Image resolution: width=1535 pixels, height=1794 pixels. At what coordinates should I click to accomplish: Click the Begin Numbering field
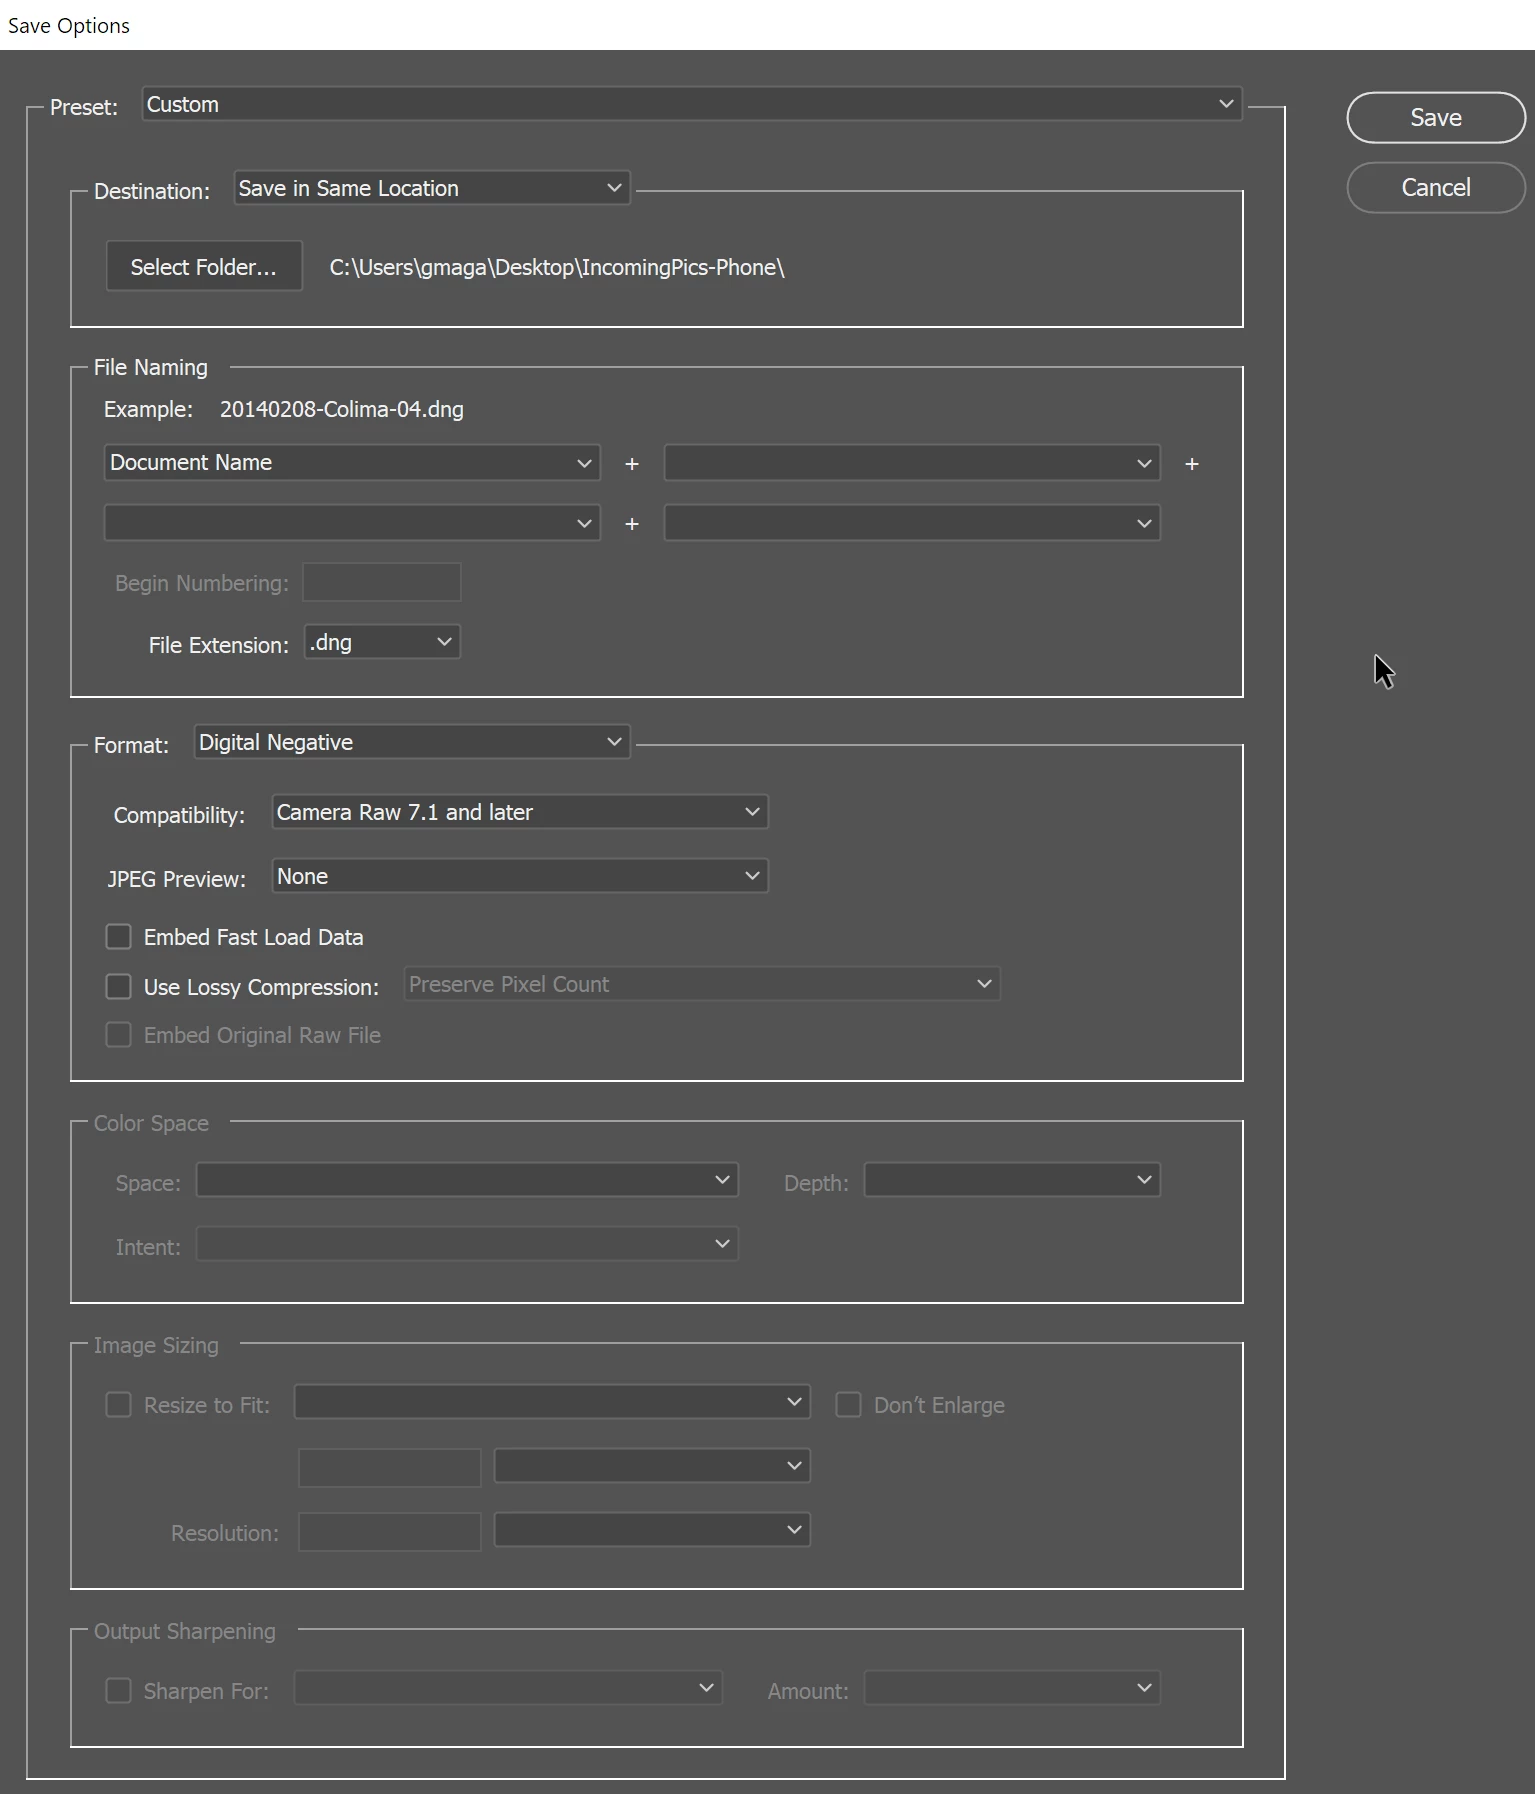tap(382, 582)
